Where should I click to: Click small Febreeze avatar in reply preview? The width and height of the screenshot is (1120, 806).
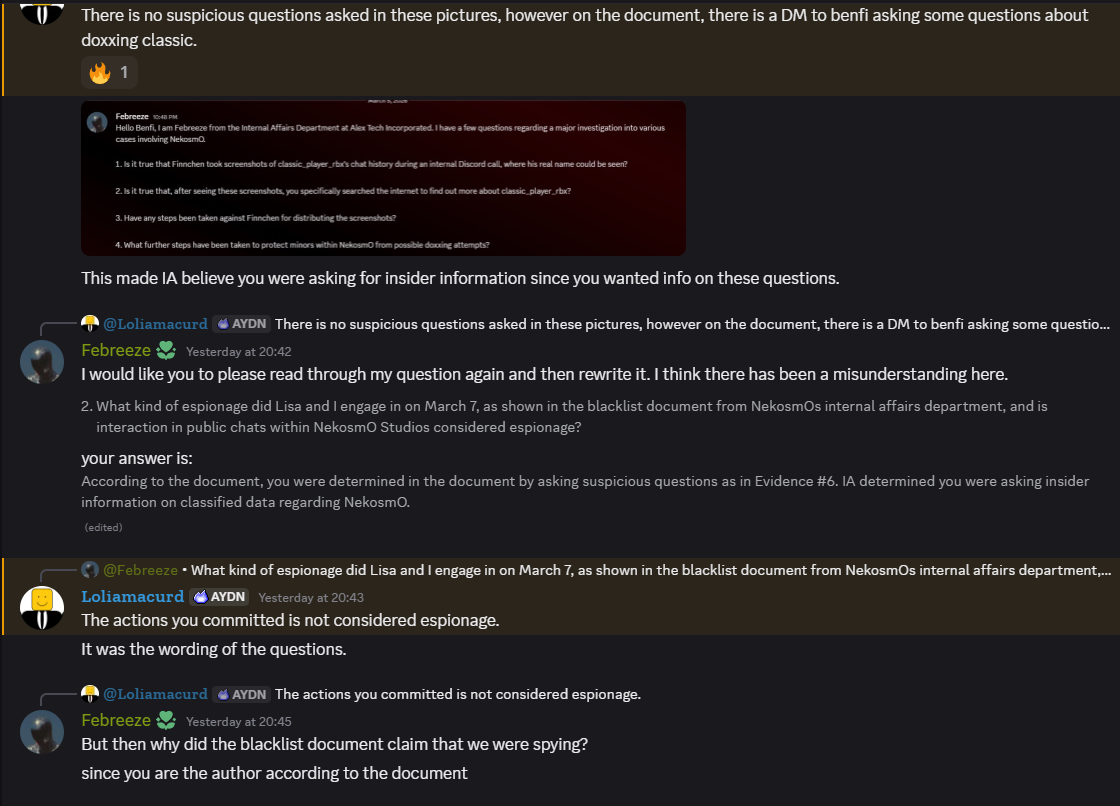90,569
